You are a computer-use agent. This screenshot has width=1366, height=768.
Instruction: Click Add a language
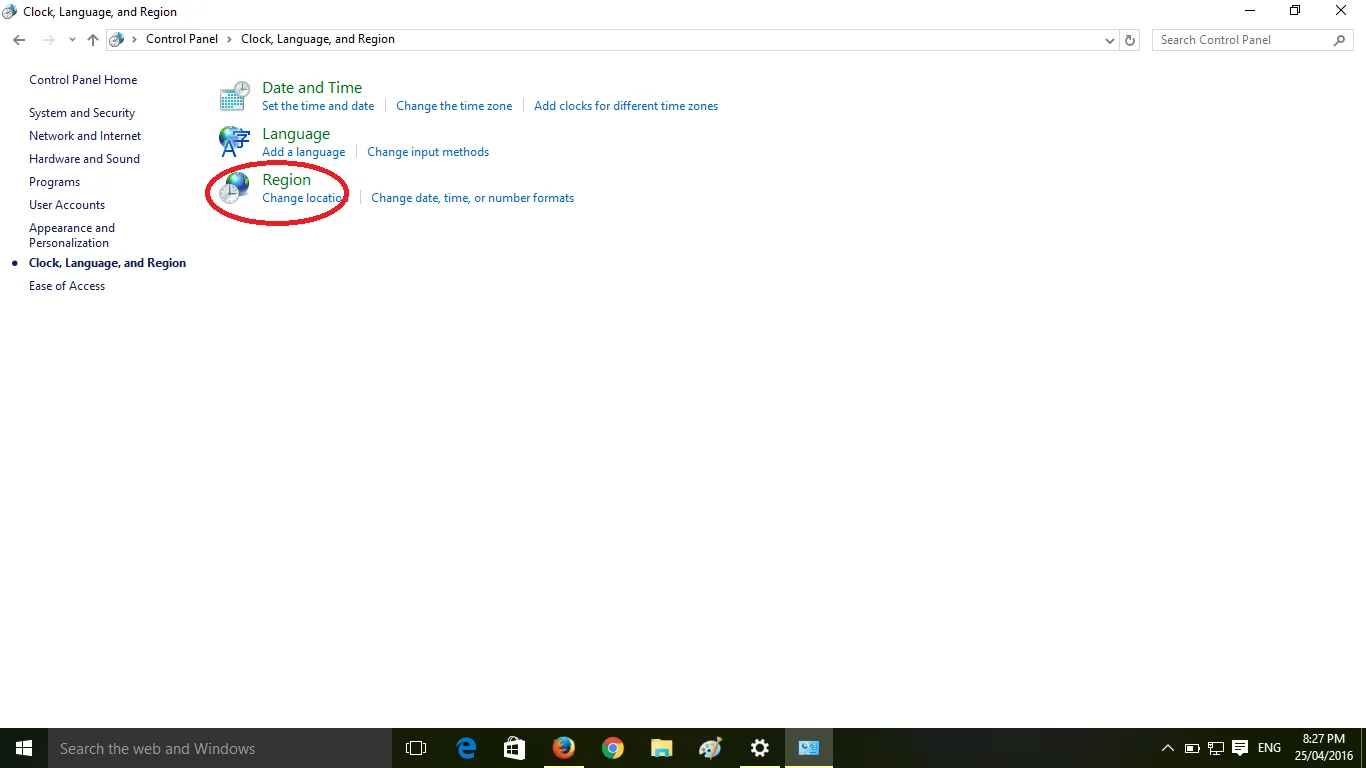304,152
